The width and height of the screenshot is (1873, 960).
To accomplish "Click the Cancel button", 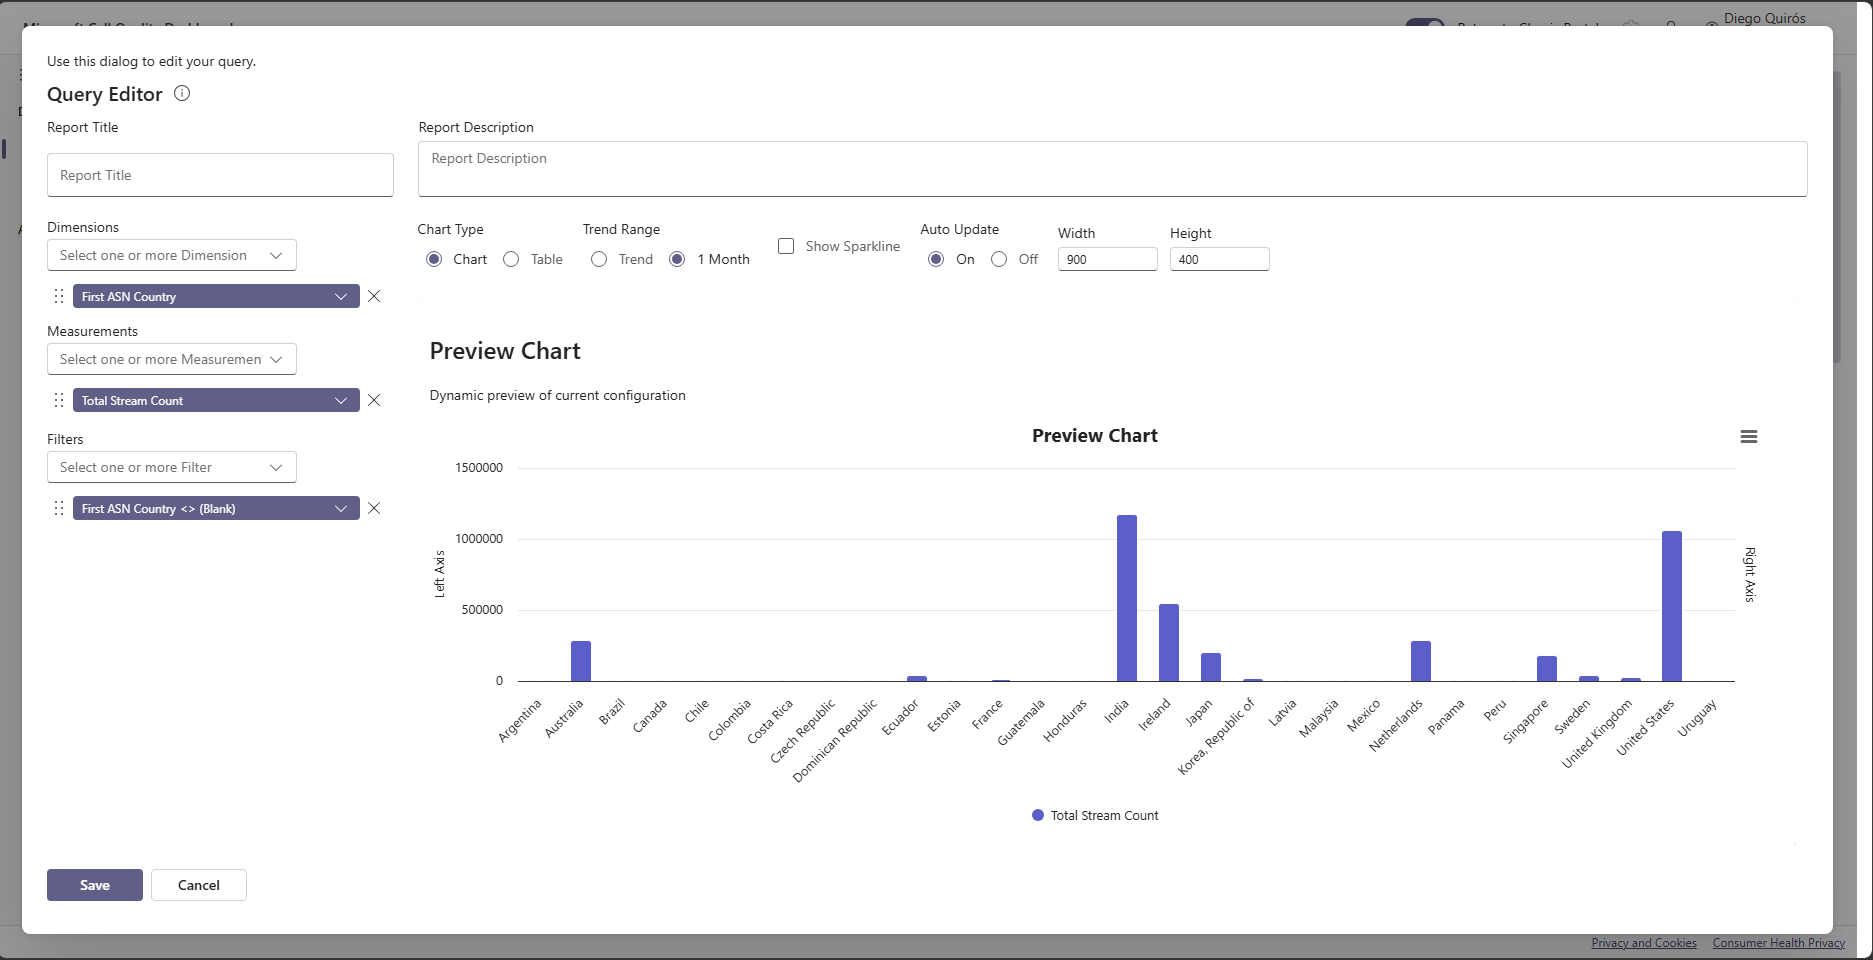I will [199, 885].
